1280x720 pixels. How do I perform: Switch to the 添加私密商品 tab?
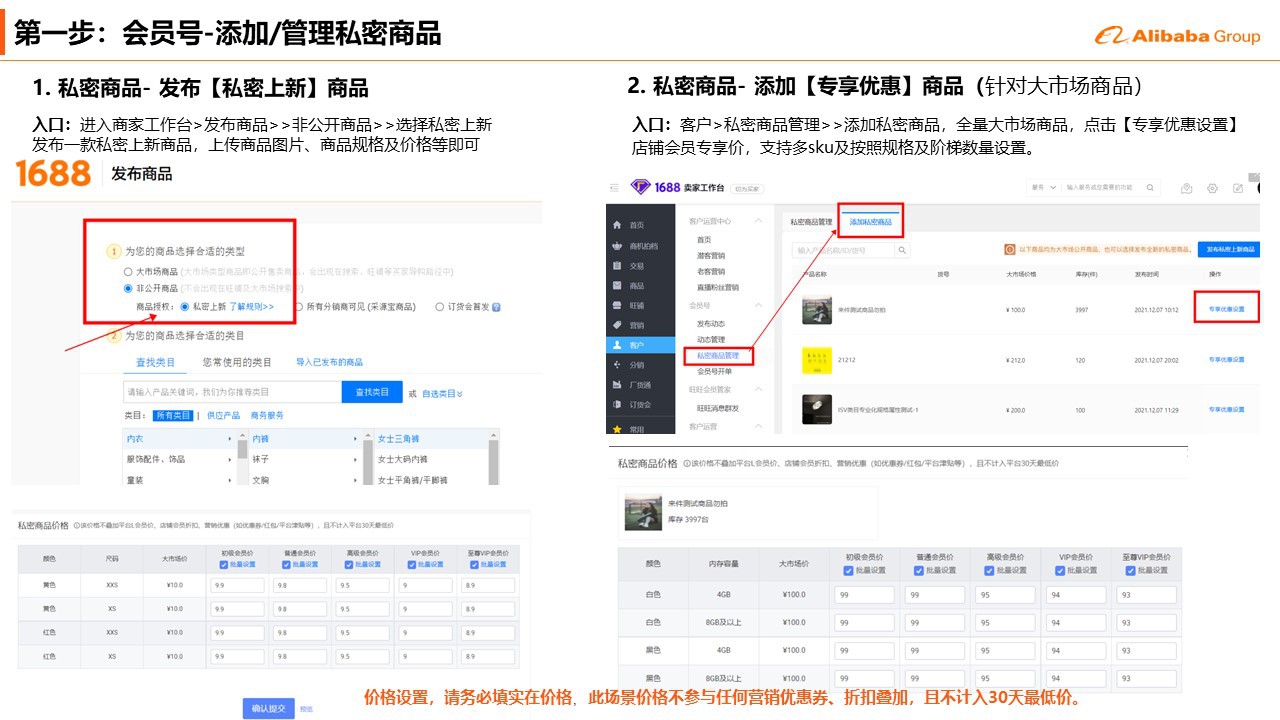click(870, 222)
